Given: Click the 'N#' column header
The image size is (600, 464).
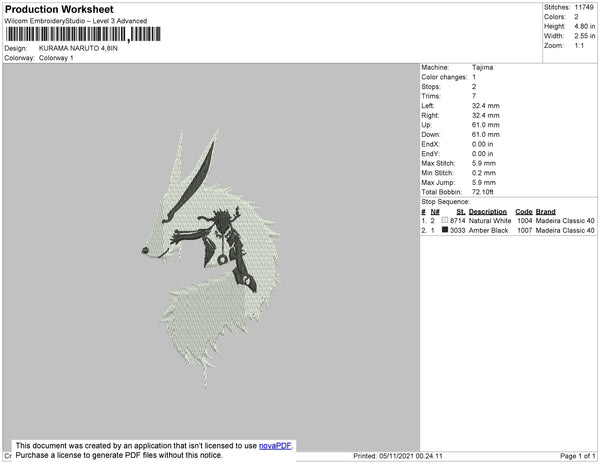Looking at the screenshot, I should point(435,212).
